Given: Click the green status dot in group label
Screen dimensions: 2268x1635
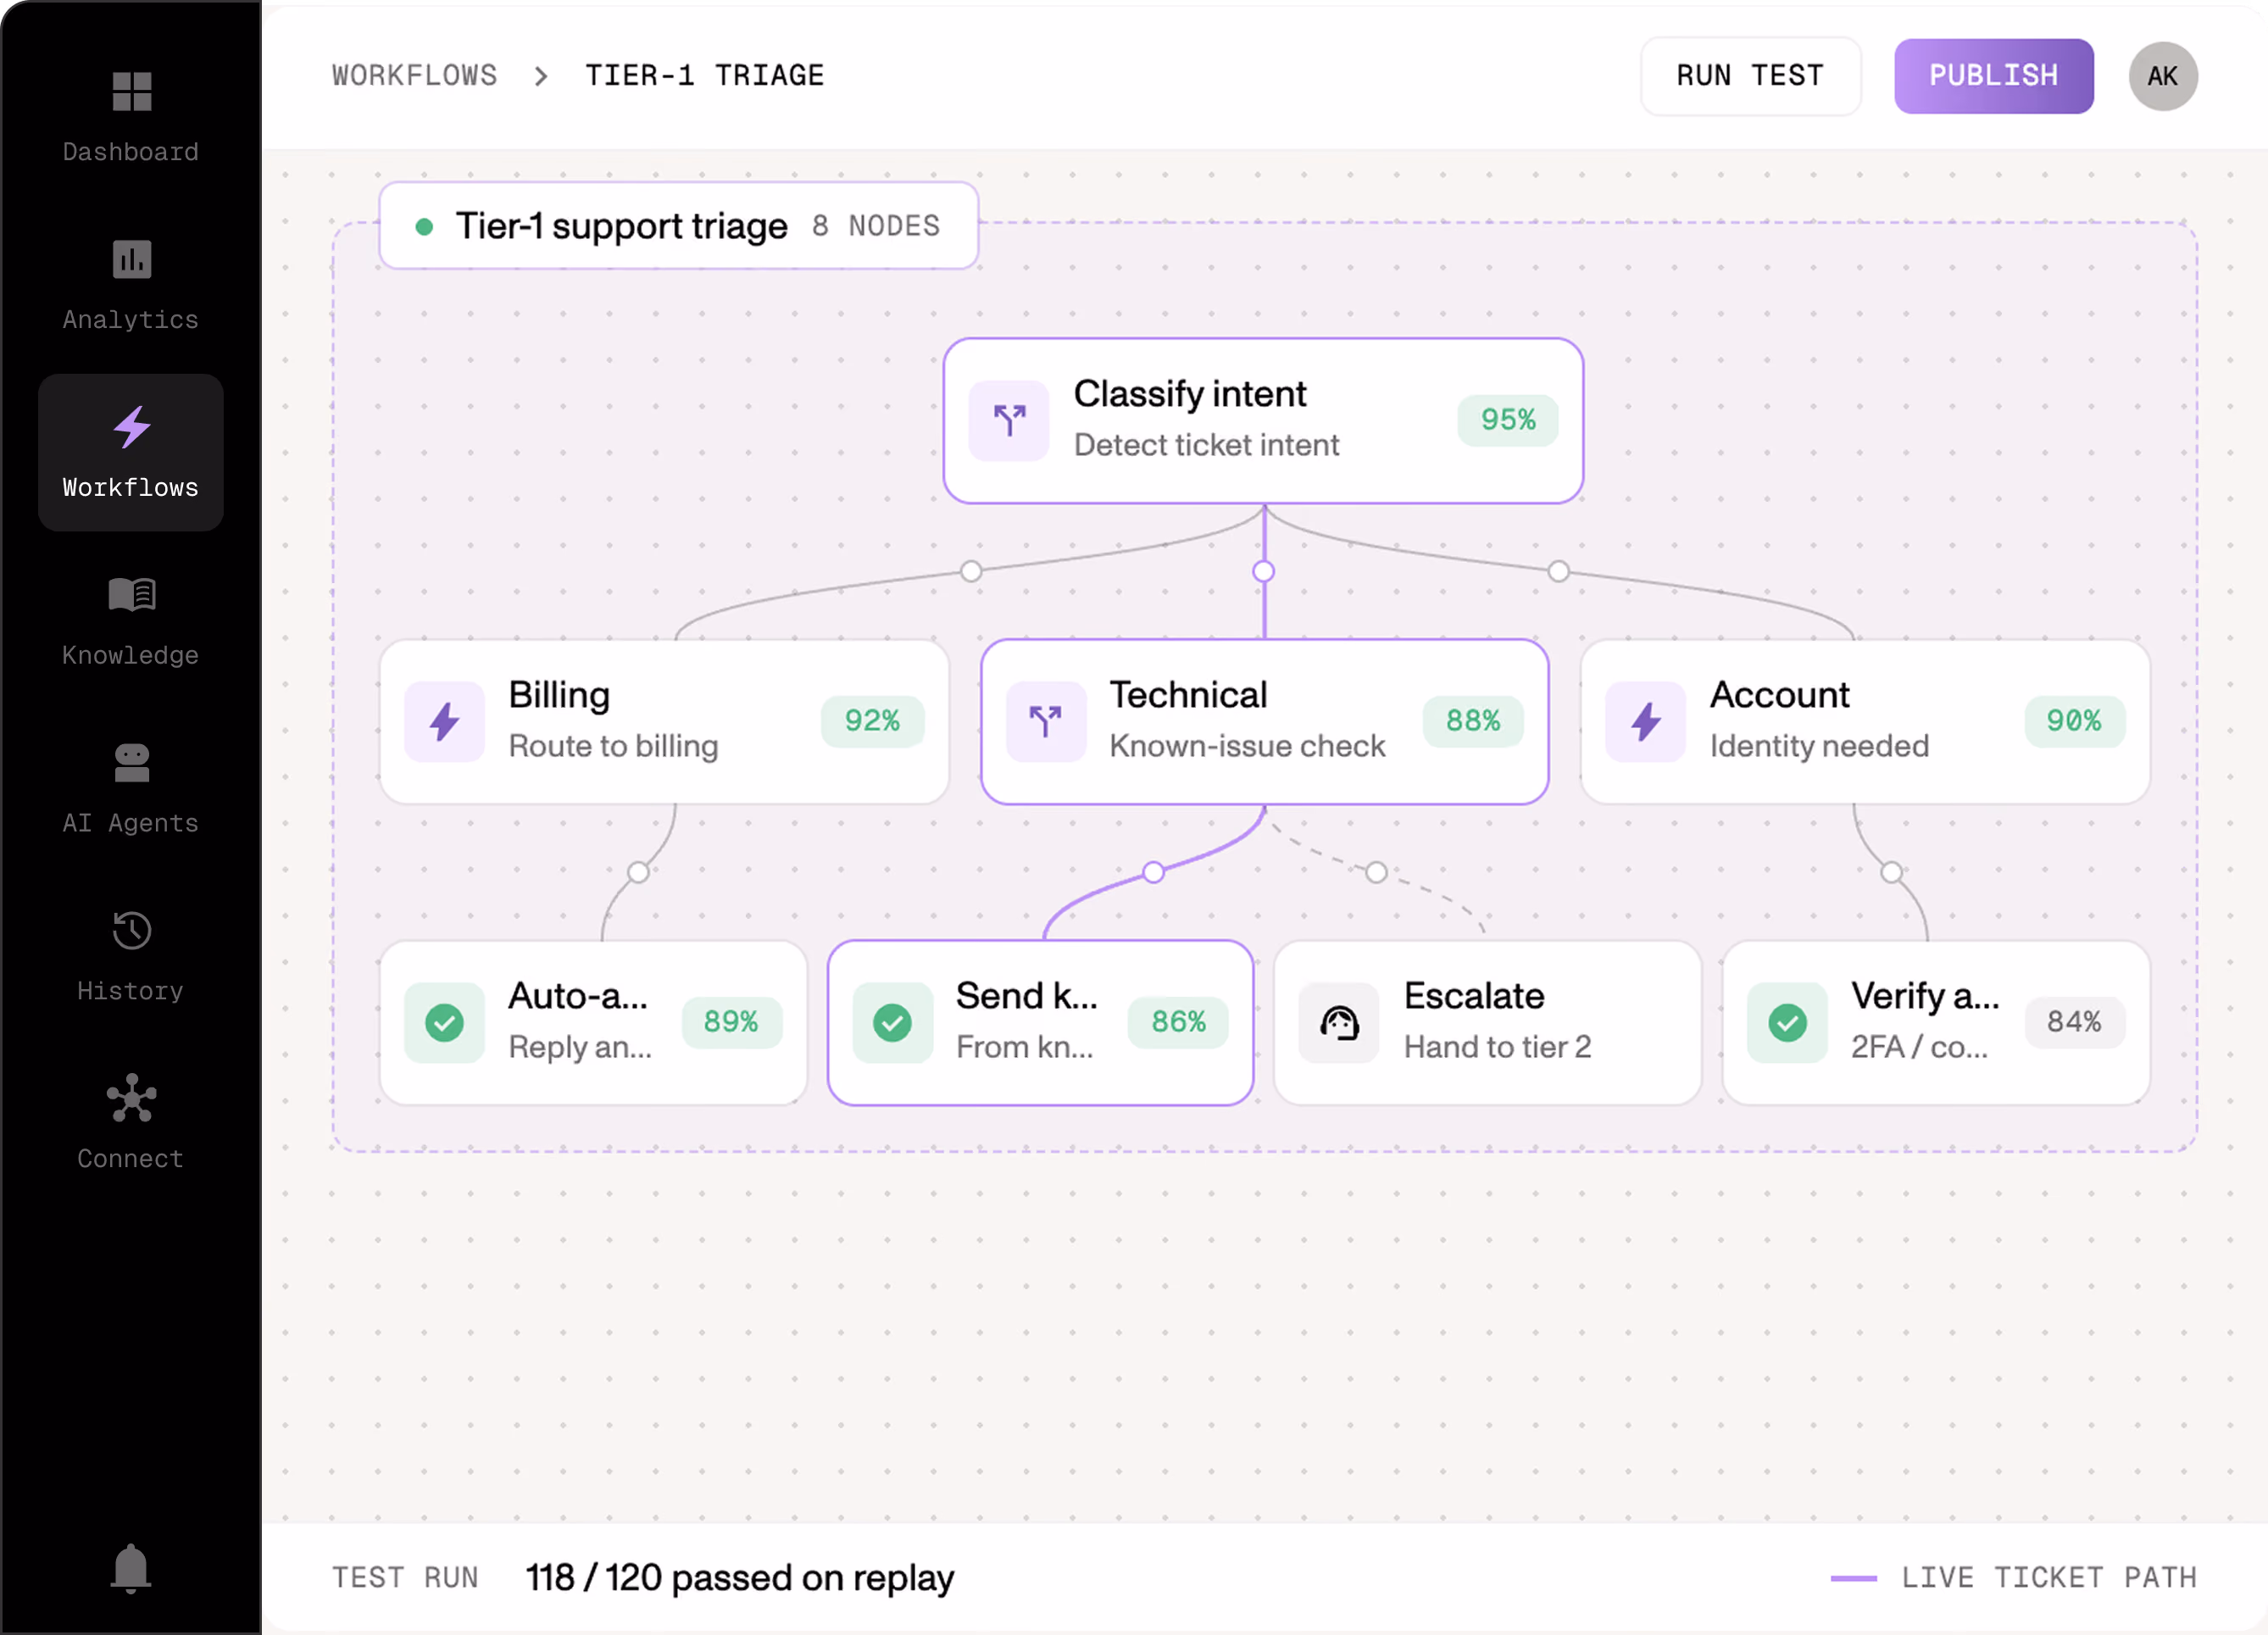Looking at the screenshot, I should tap(424, 227).
